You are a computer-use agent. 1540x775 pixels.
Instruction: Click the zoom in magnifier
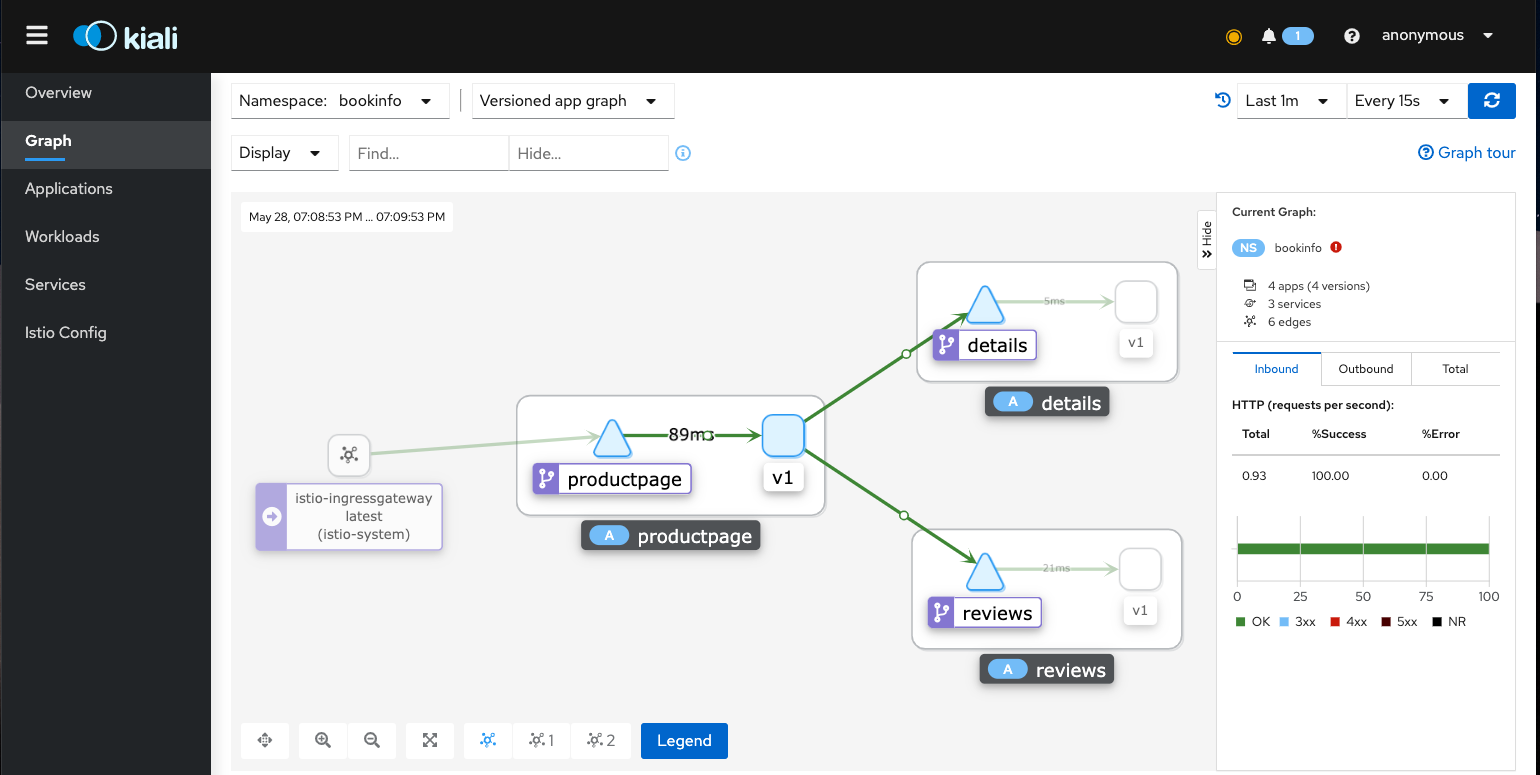[x=323, y=741]
